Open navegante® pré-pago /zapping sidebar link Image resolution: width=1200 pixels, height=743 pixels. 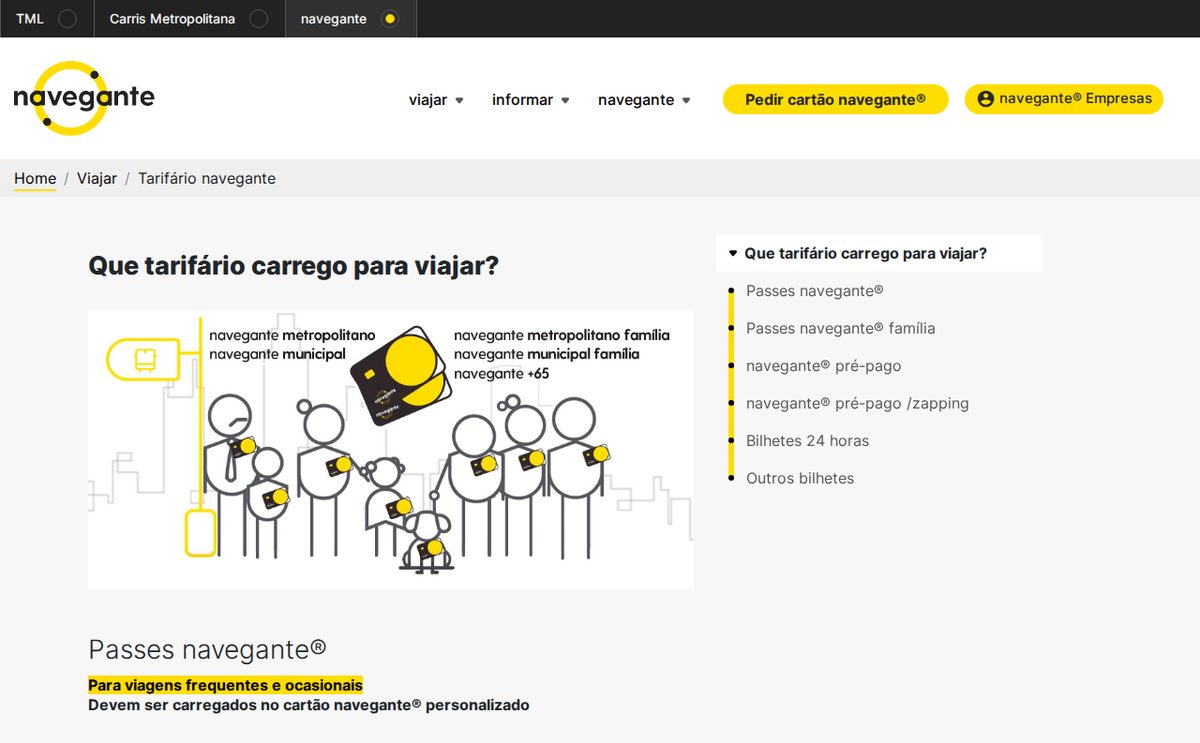[x=857, y=403]
